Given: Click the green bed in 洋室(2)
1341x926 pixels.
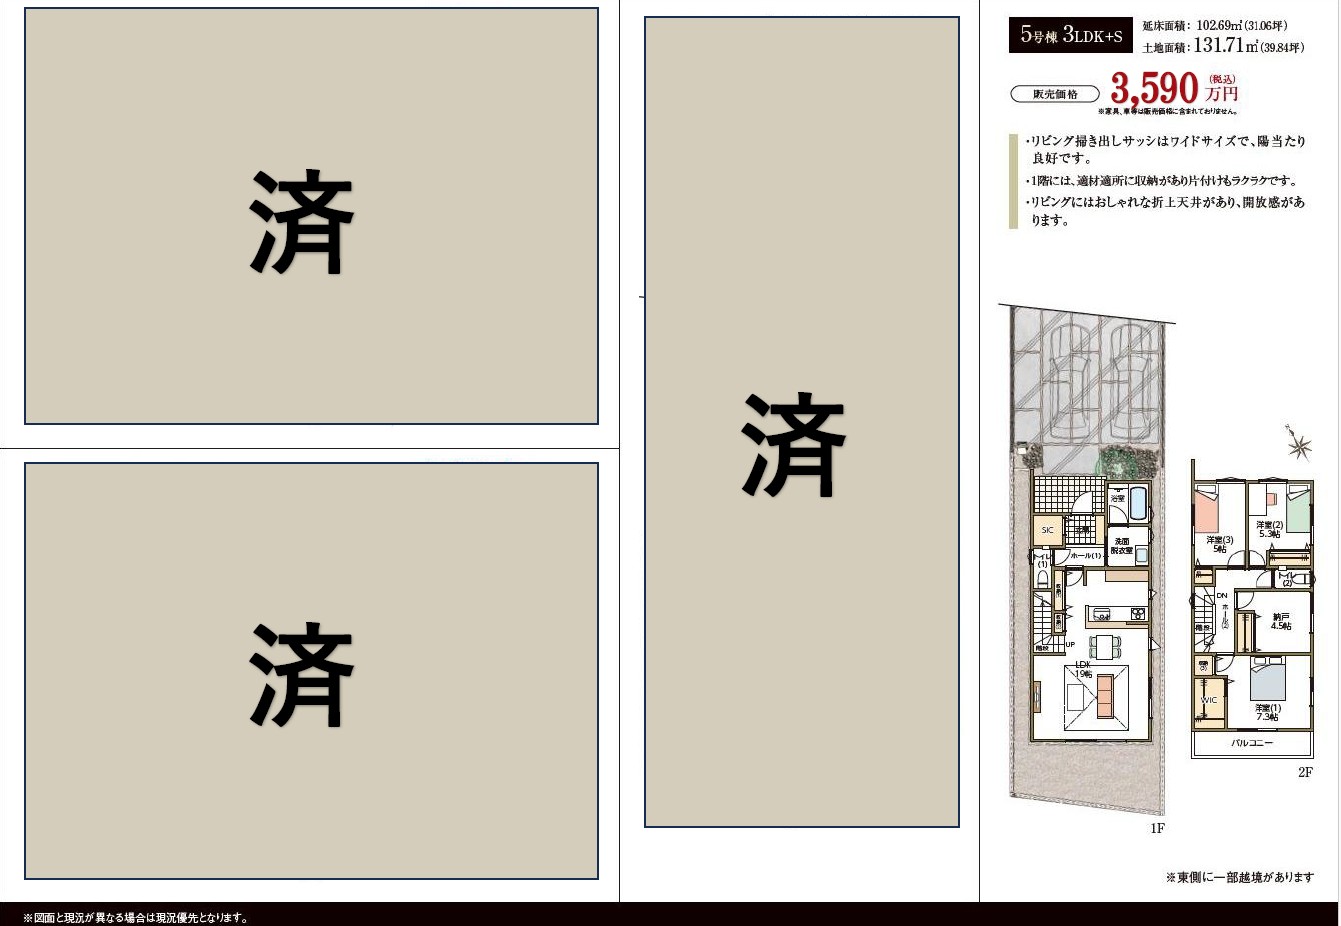Looking at the screenshot, I should pyautogui.click(x=1297, y=510).
